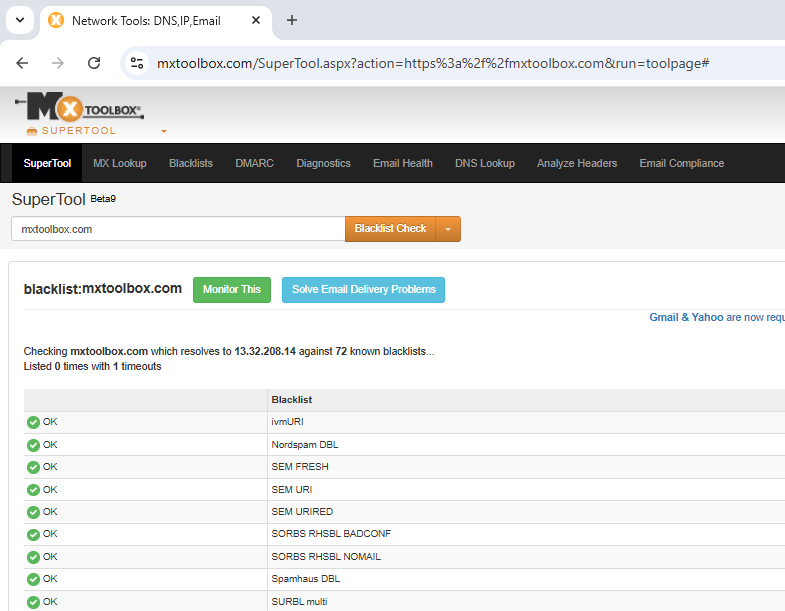The width and height of the screenshot is (785, 611).
Task: Open the Diagnostics nav item
Action: (323, 163)
